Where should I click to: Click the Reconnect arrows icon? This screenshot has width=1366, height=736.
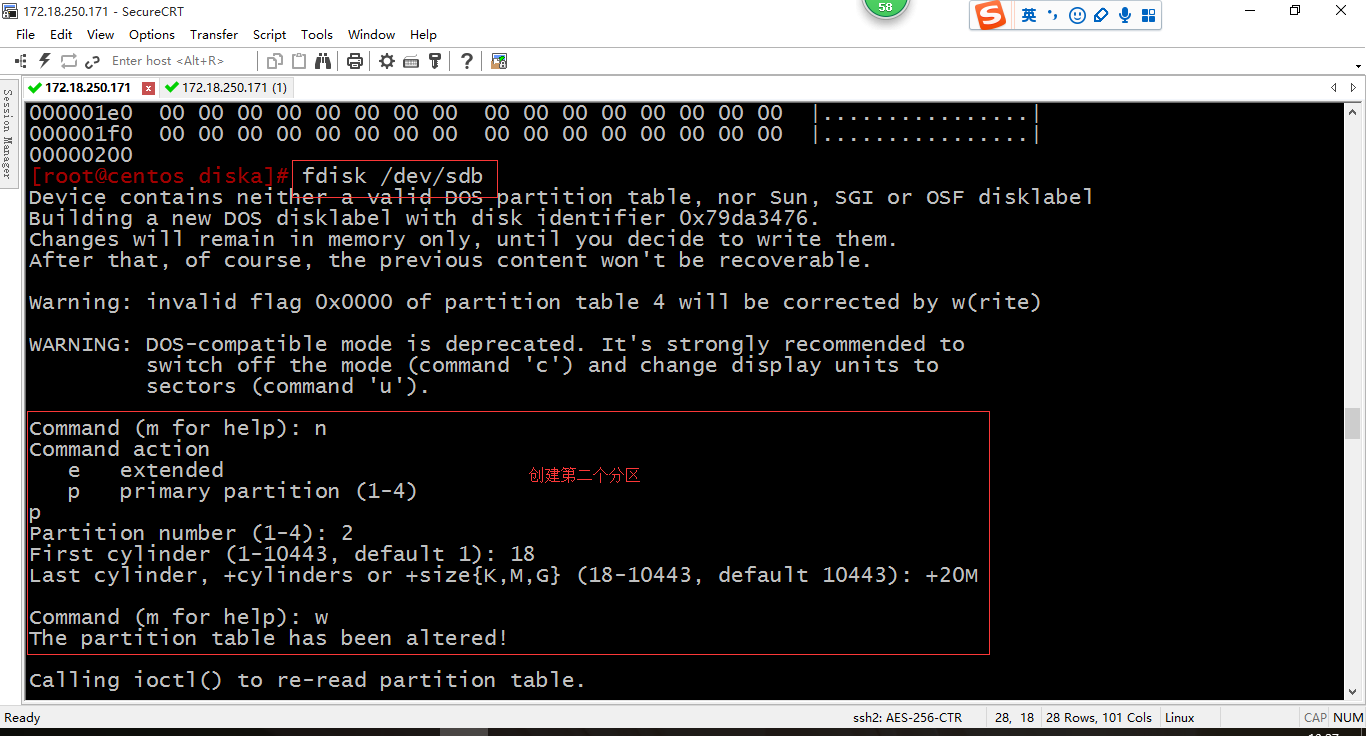[68, 61]
